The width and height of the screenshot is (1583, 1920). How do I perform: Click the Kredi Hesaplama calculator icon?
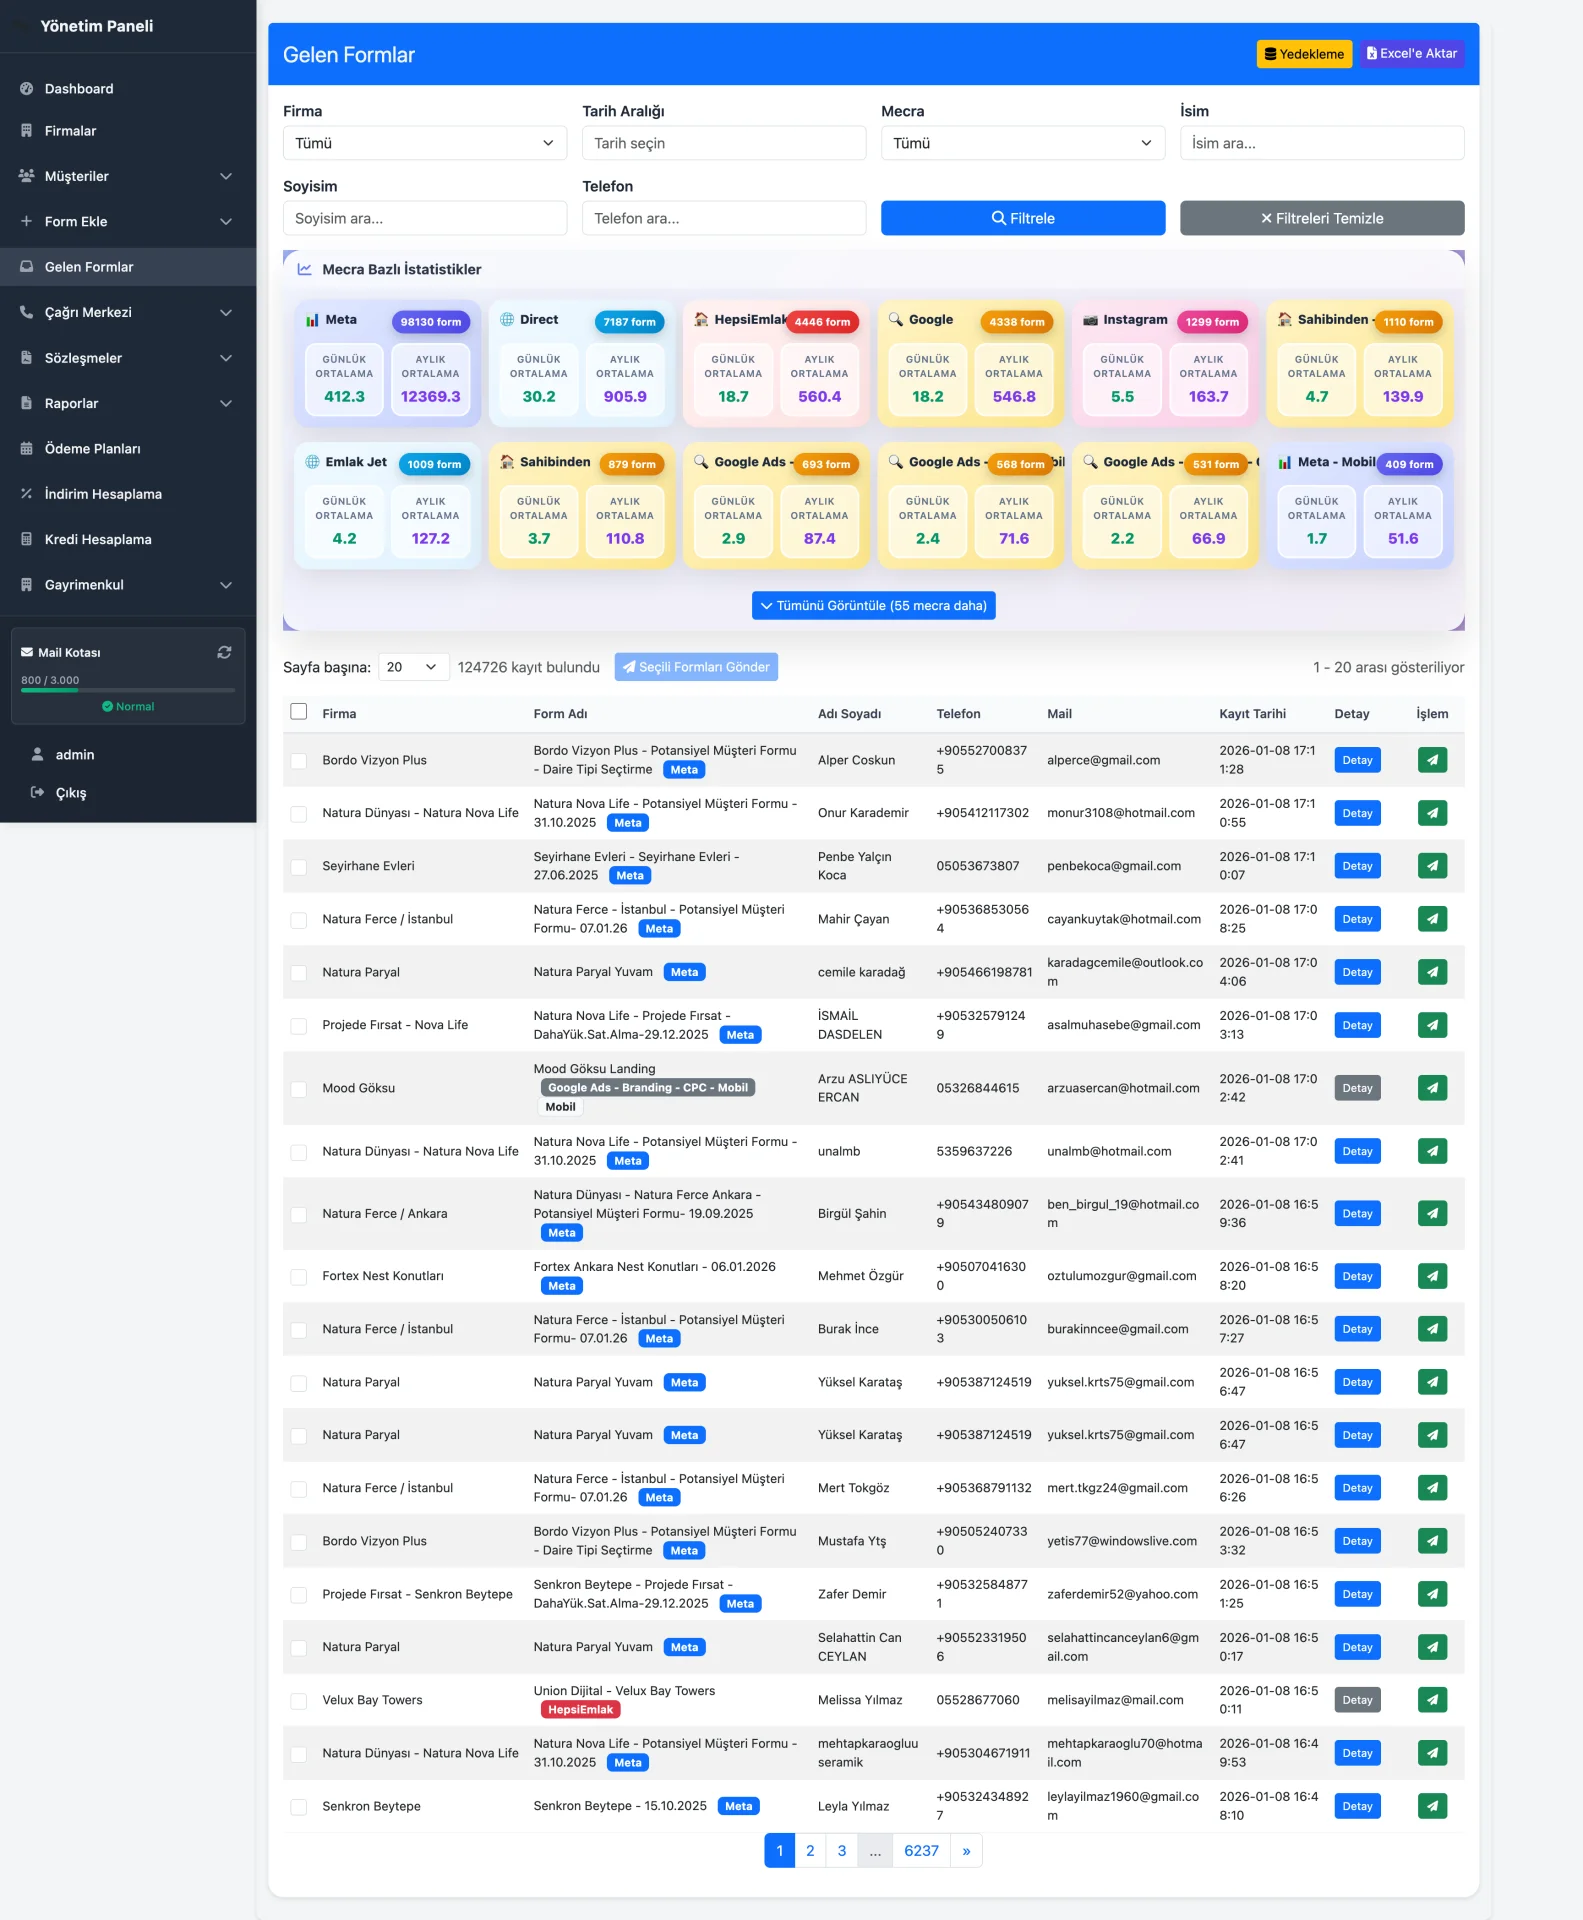pyautogui.click(x=27, y=539)
